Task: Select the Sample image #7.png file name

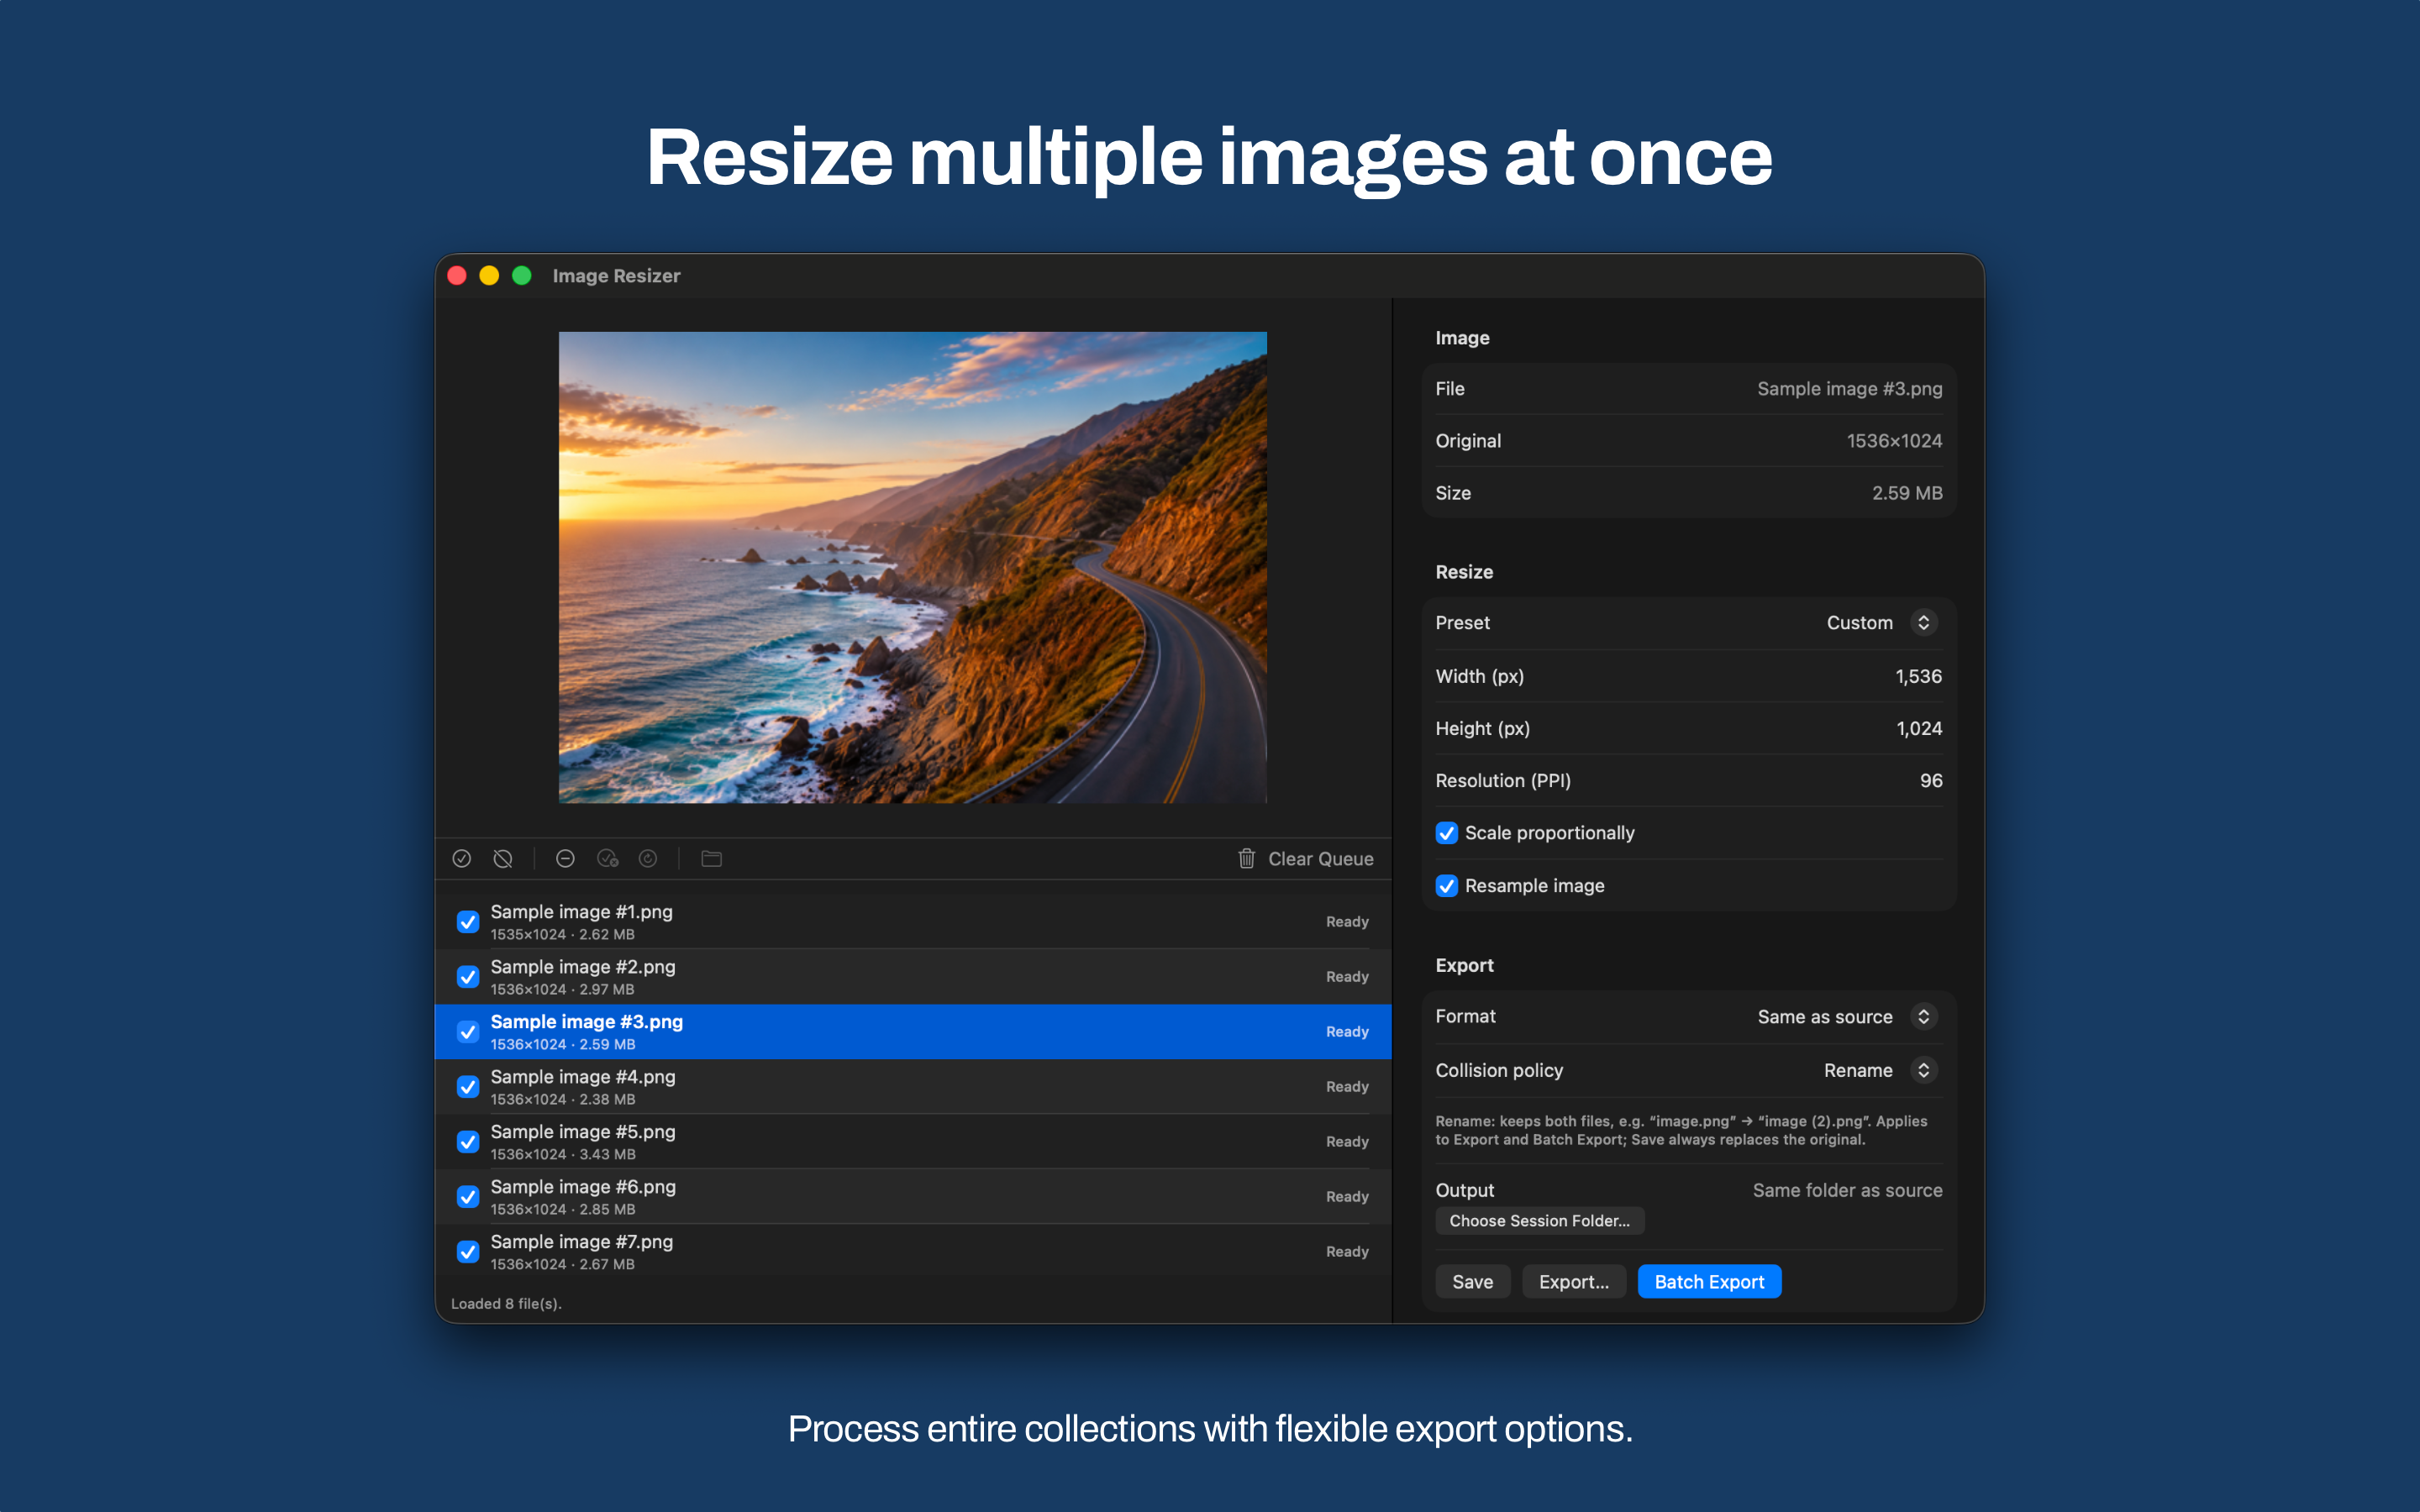Action: click(581, 1242)
